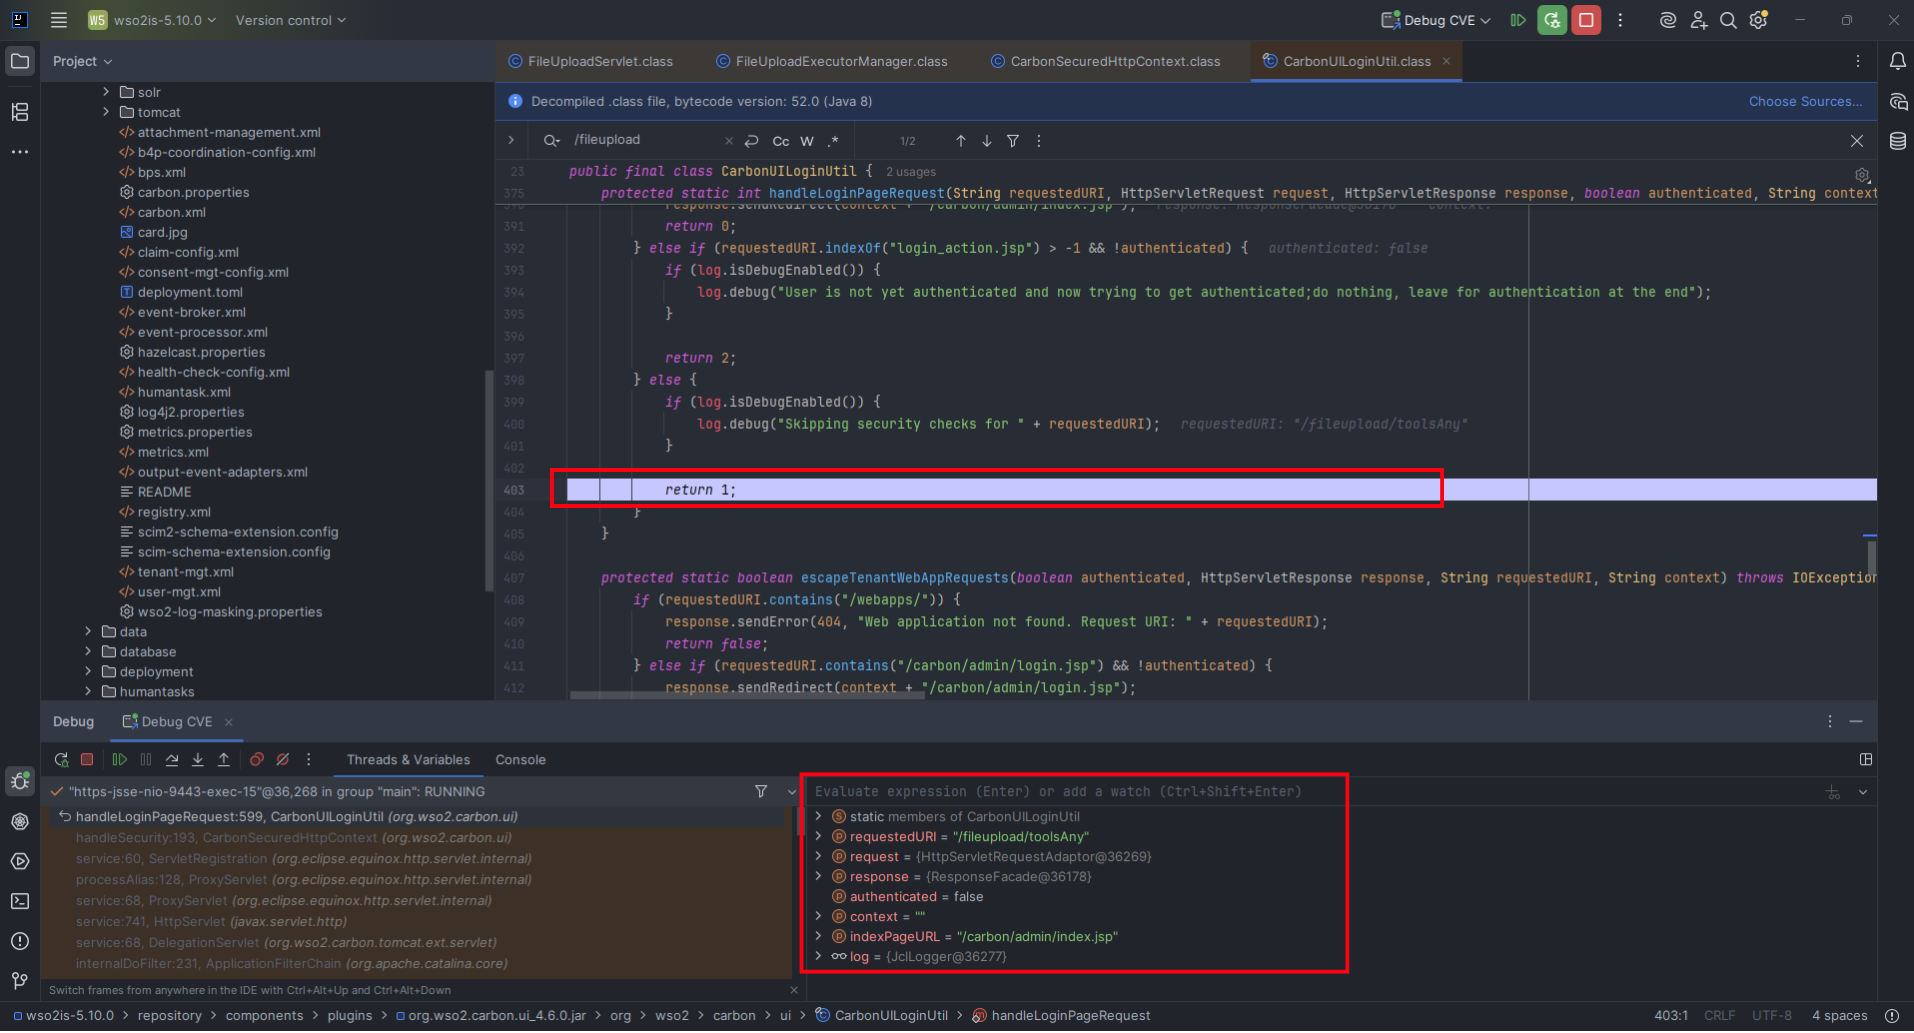Enable Regex mode in the search bar
The width and height of the screenshot is (1914, 1033).
tap(834, 141)
